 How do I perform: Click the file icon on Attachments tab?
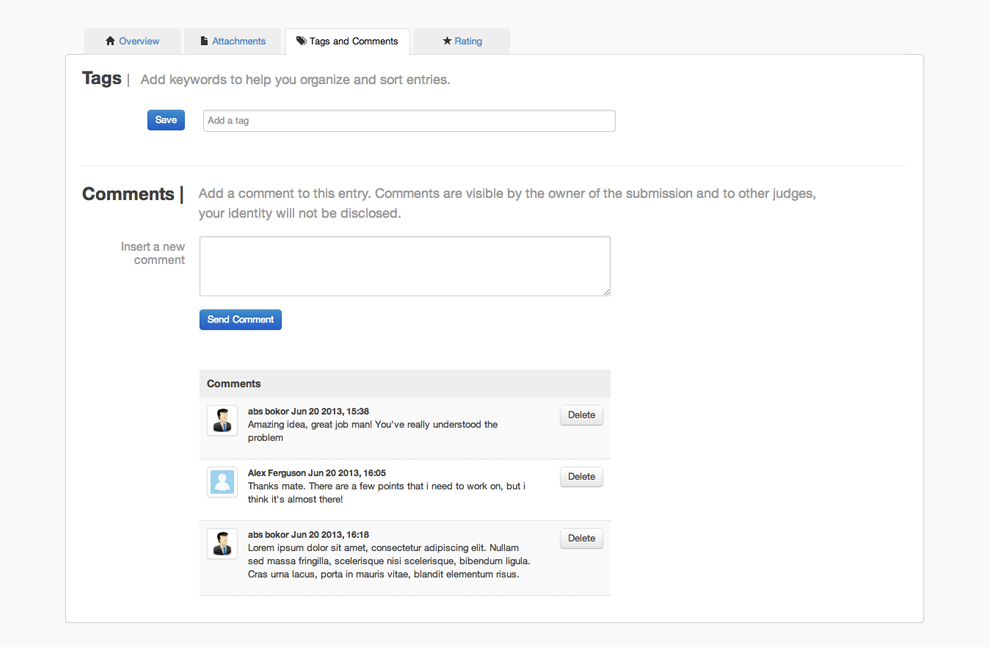[204, 41]
